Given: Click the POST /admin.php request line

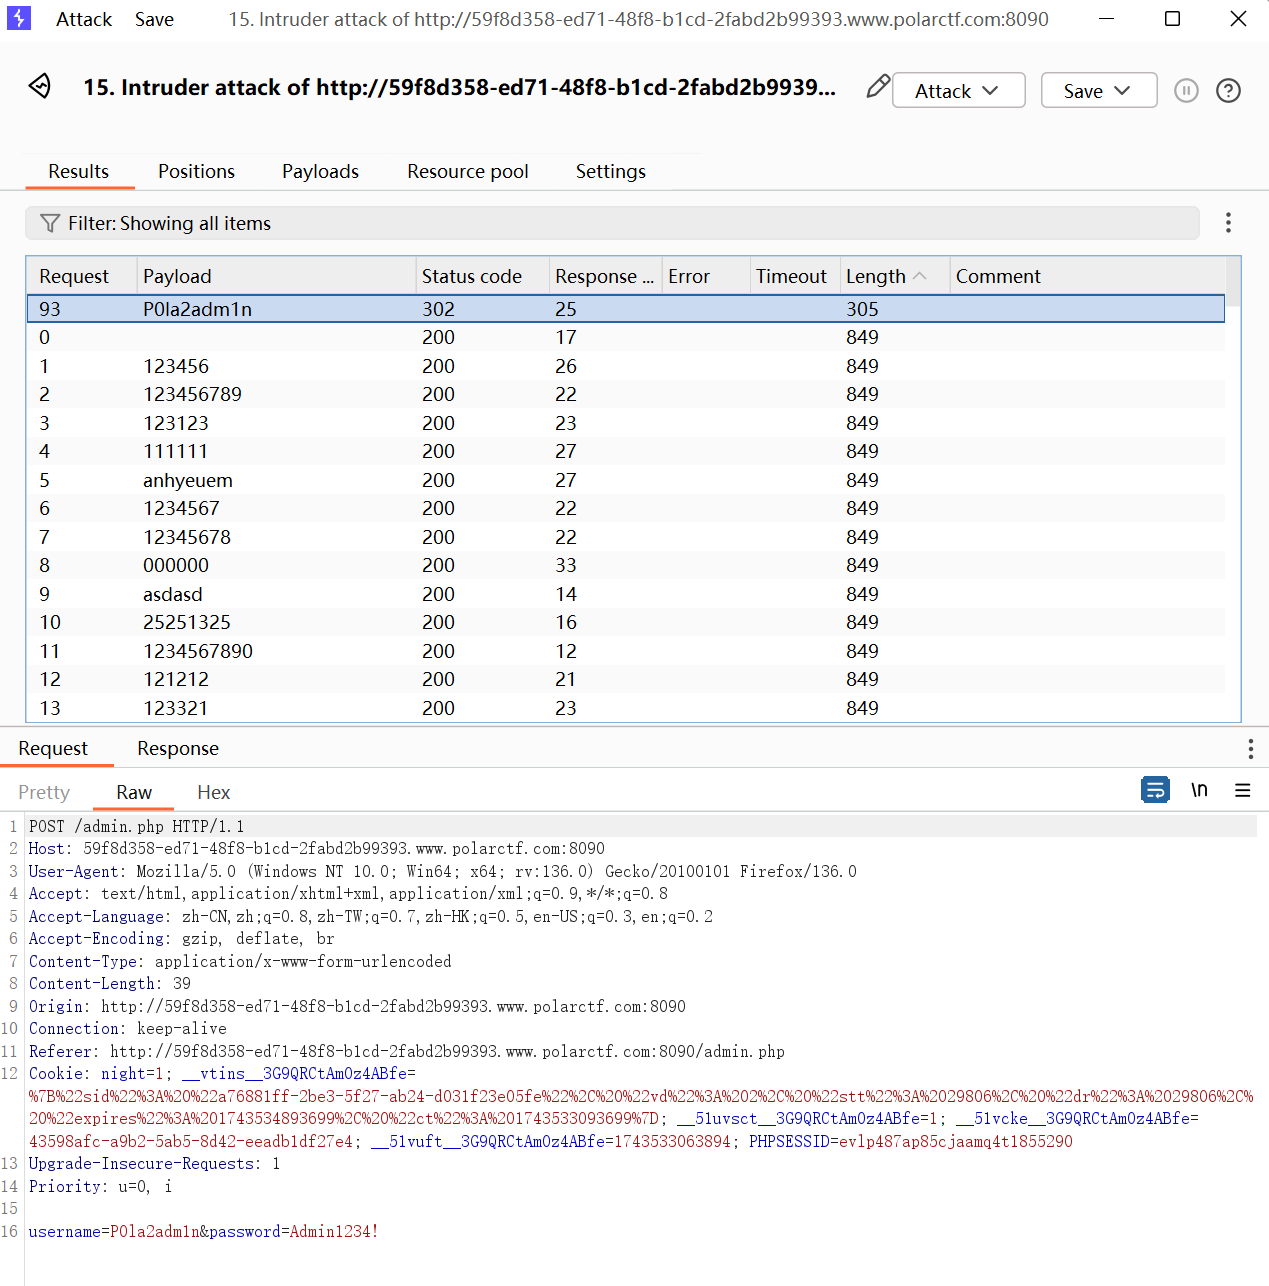Looking at the screenshot, I should tap(136, 826).
